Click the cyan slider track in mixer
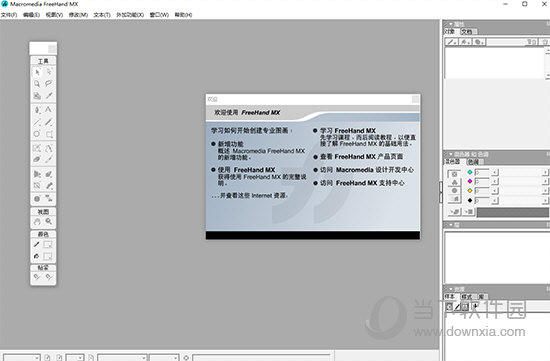This screenshot has width=550, height=361. coord(521,172)
